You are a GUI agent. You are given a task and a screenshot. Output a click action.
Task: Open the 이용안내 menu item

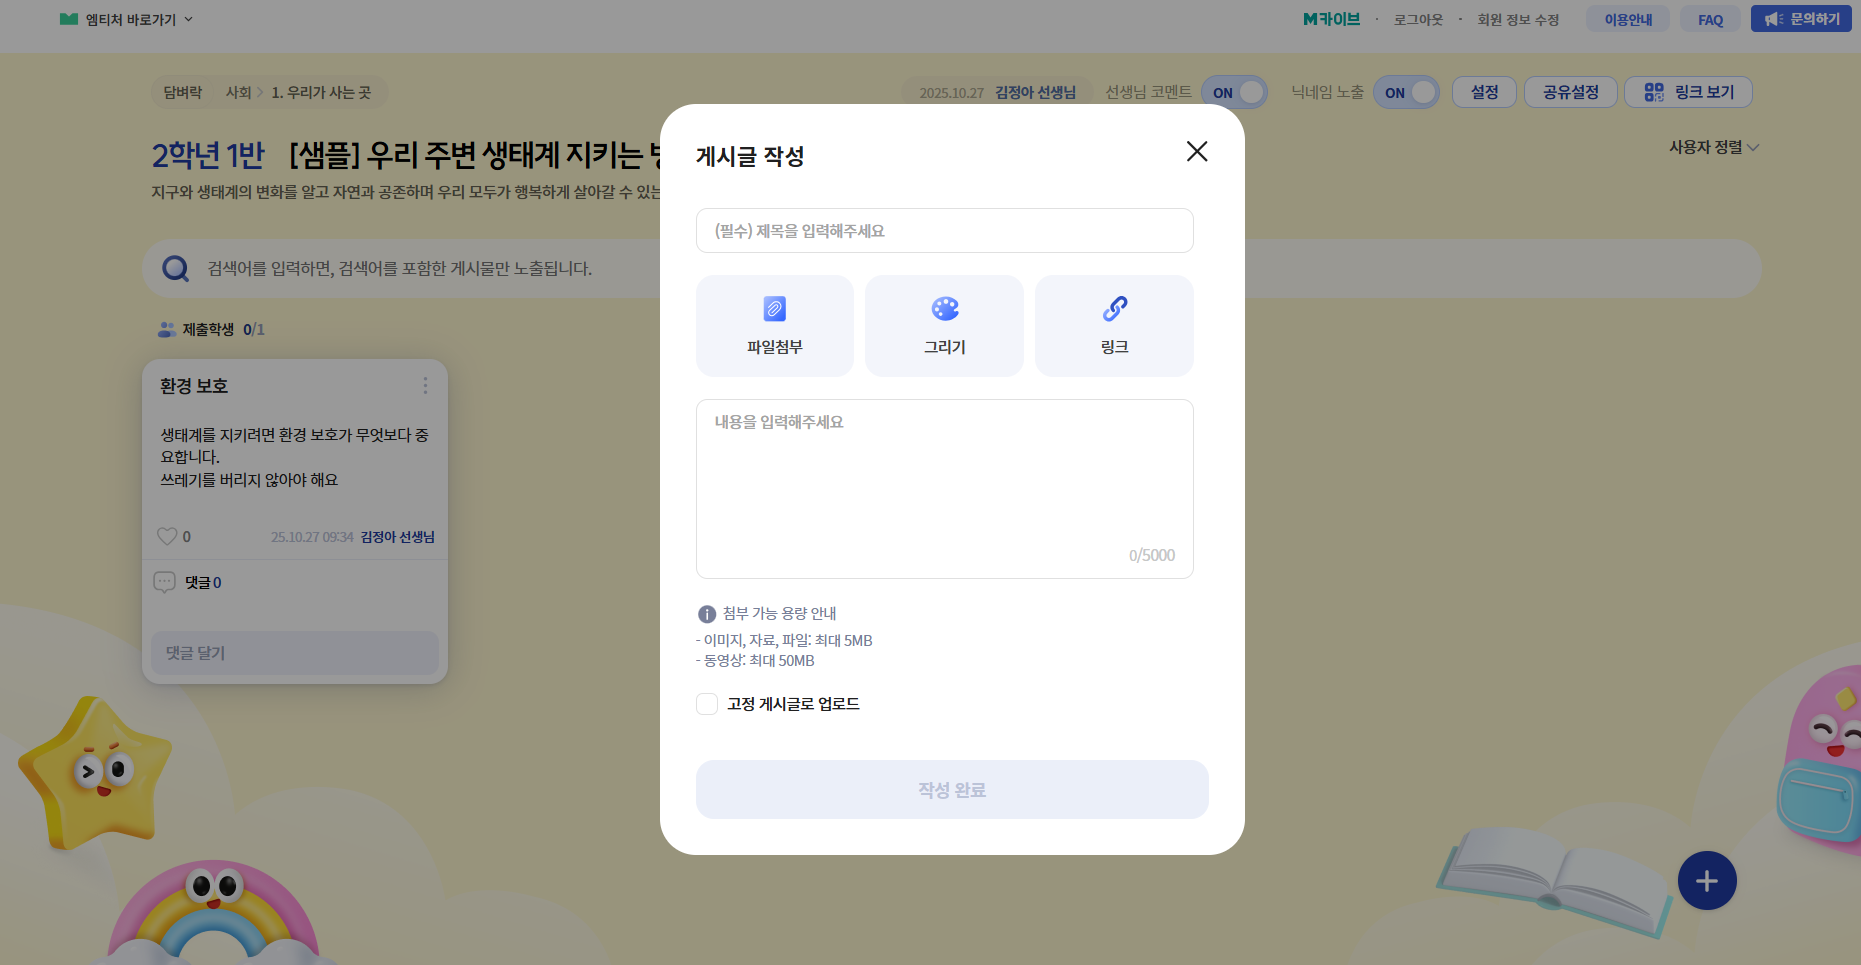coord(1627,20)
